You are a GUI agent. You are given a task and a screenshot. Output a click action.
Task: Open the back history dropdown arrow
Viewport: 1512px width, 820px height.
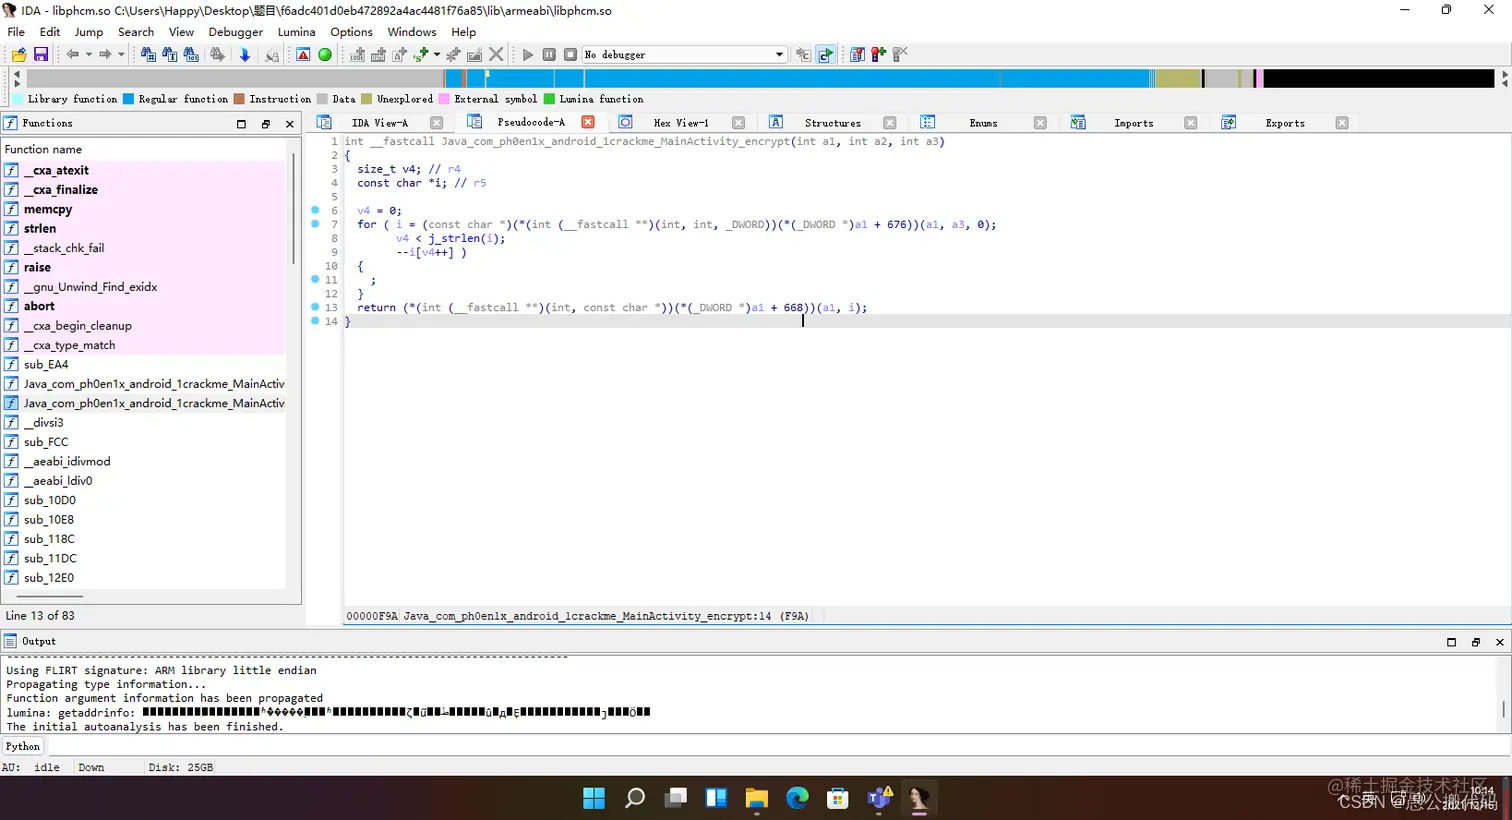[x=88, y=55]
